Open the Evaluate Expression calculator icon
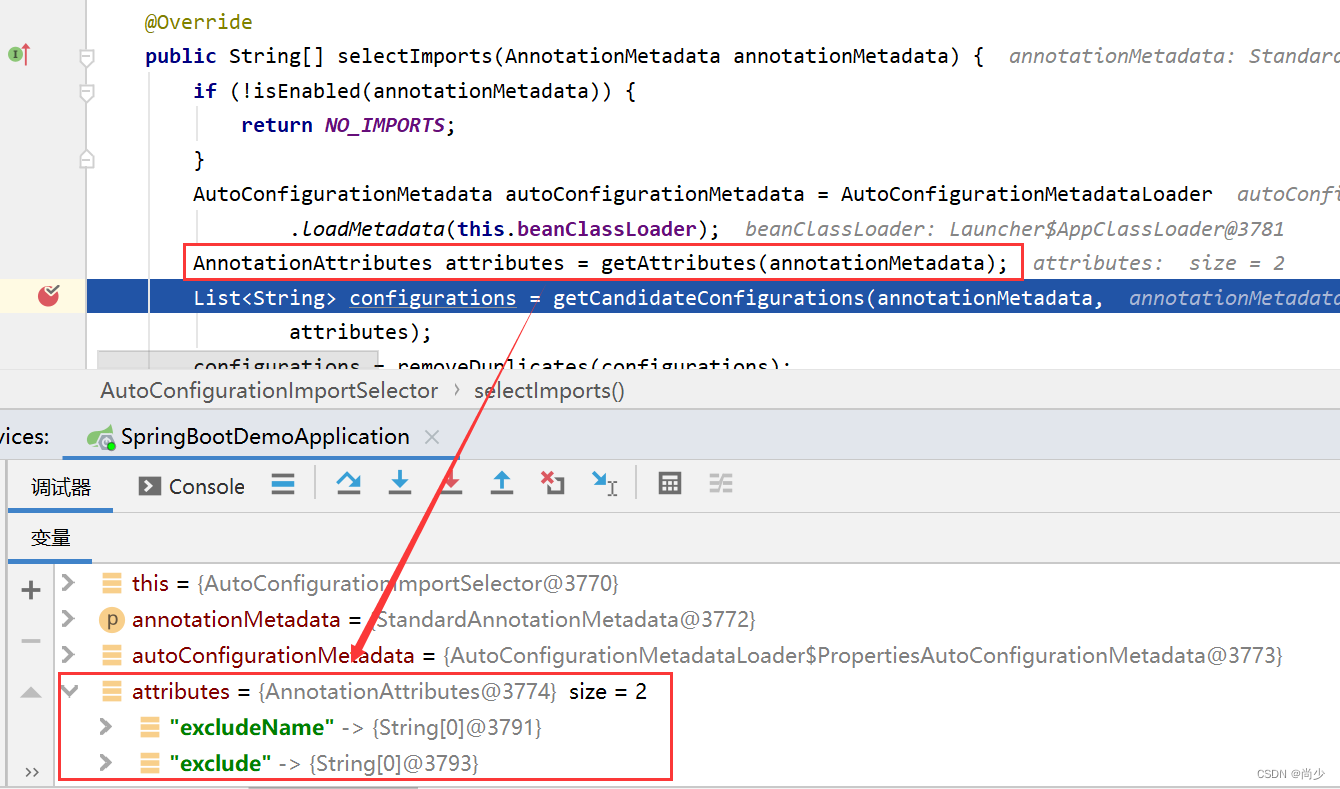 pos(670,484)
